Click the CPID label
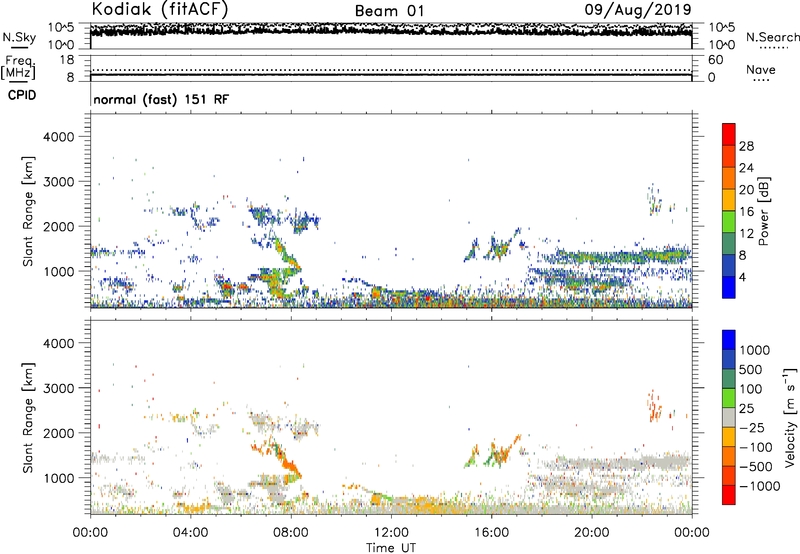The image size is (800, 554). (x=22, y=95)
